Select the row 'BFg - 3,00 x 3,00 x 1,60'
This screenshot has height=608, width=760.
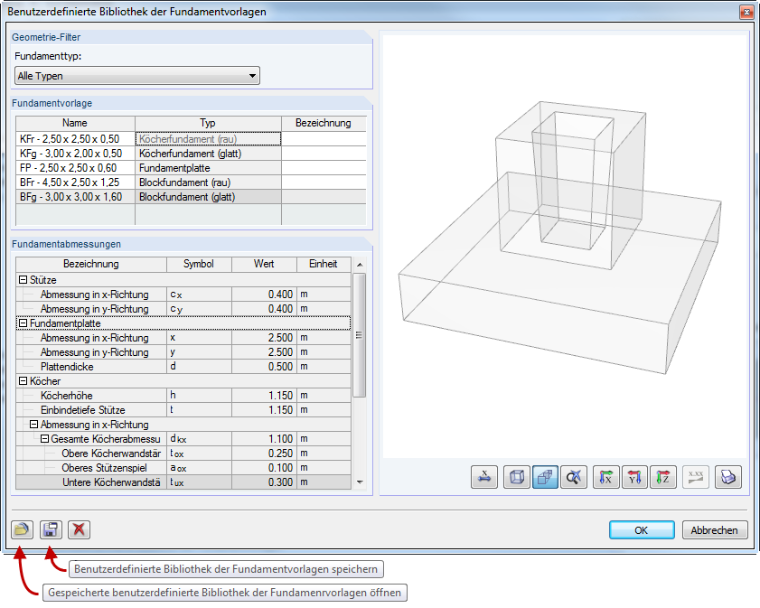pyautogui.click(x=75, y=197)
